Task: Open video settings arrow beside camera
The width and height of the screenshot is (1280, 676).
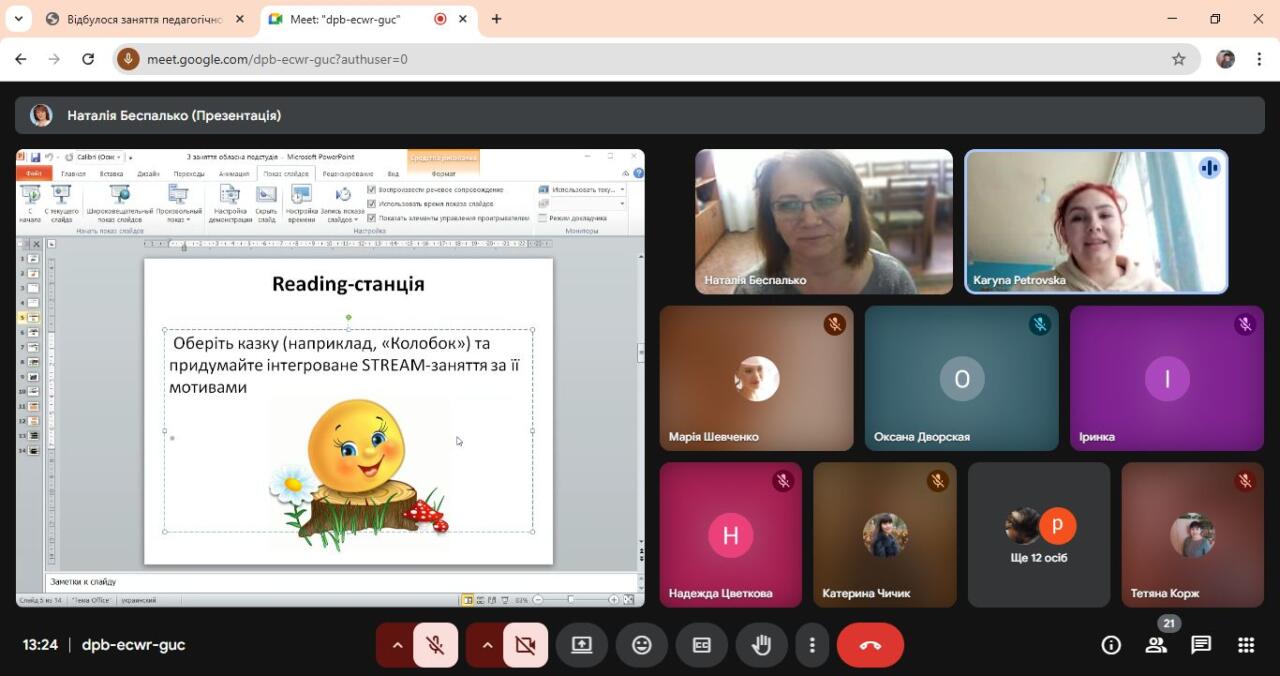Action: 487,645
